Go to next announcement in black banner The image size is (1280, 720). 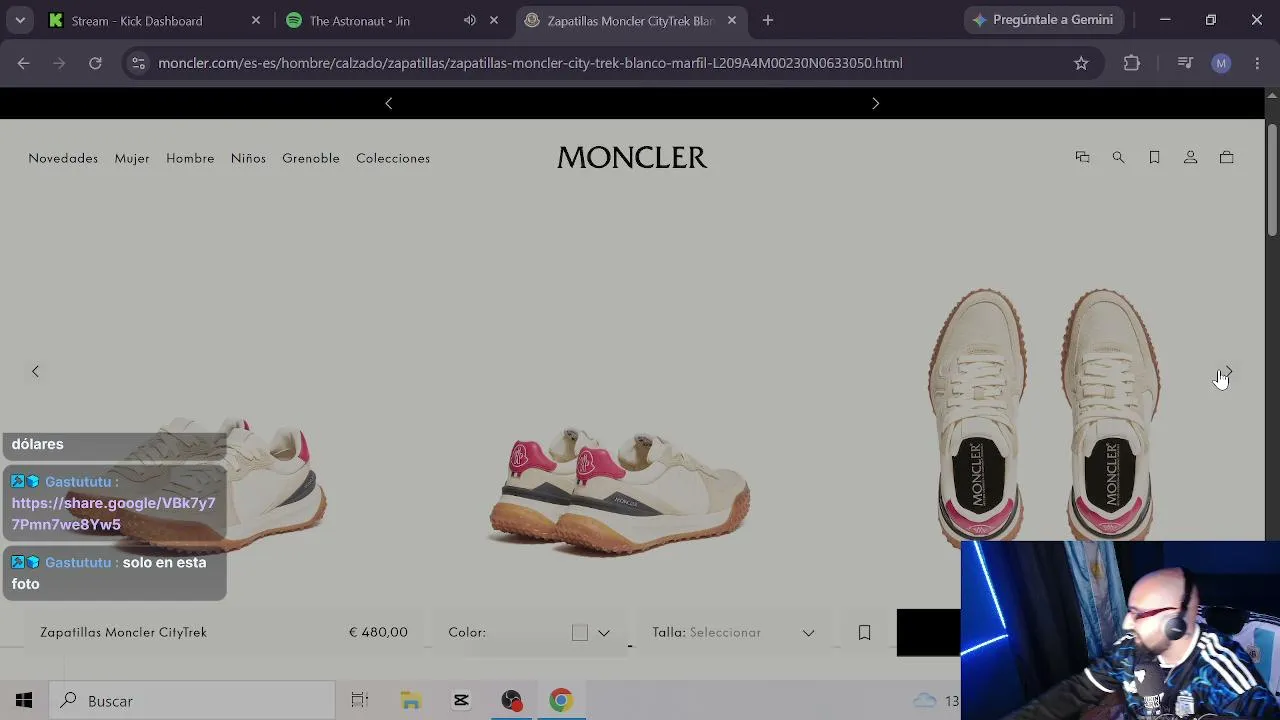(876, 103)
